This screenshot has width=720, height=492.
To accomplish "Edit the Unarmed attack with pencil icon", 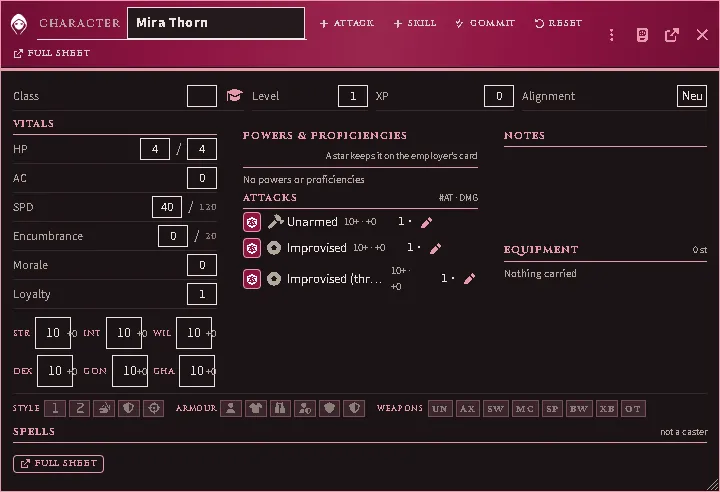I will click(427, 223).
